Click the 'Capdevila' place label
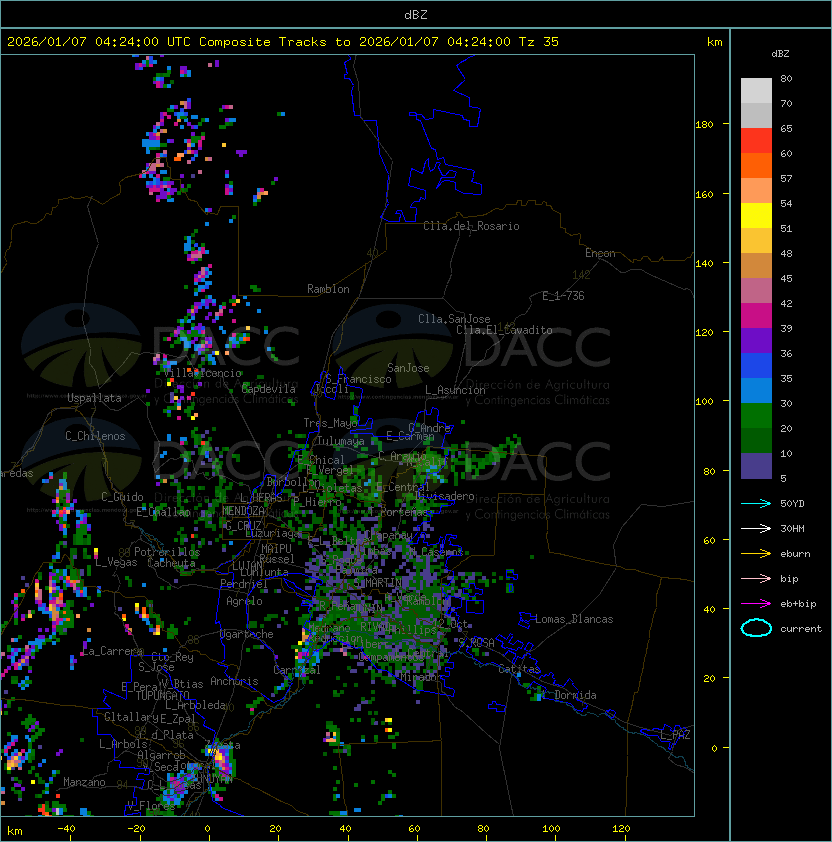 (269, 389)
